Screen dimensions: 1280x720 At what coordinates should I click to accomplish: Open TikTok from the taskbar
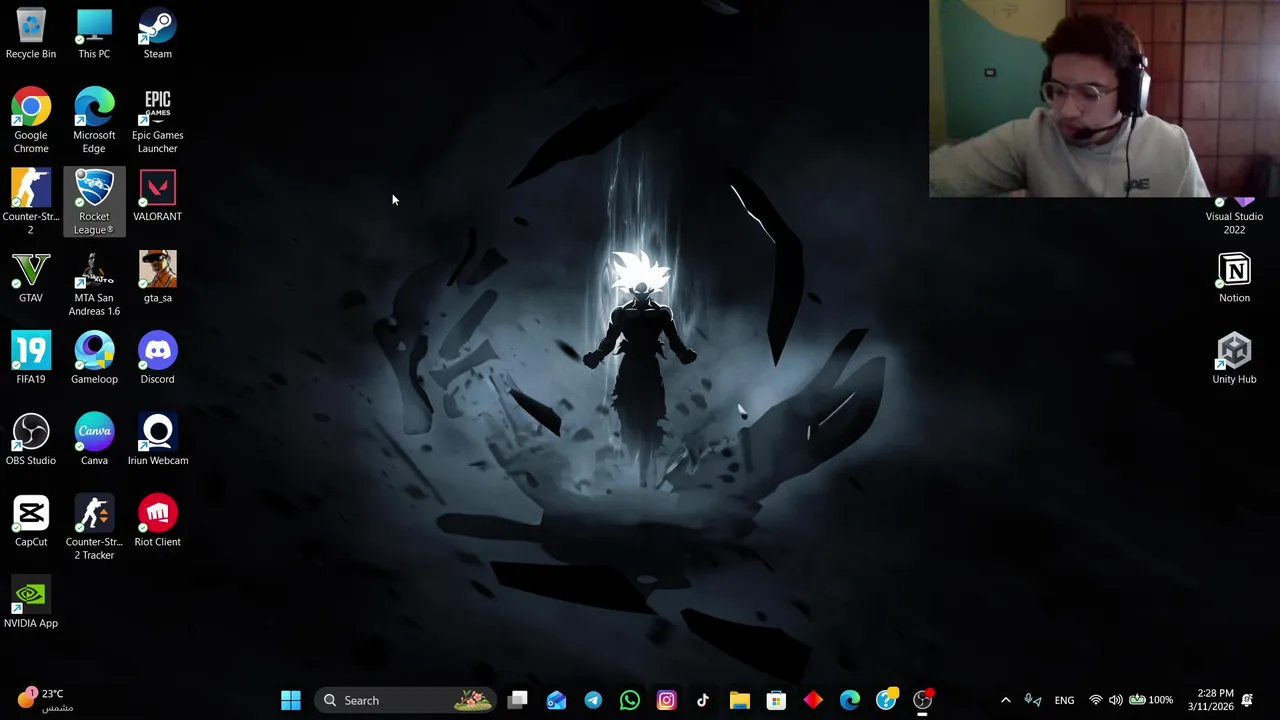(x=703, y=700)
